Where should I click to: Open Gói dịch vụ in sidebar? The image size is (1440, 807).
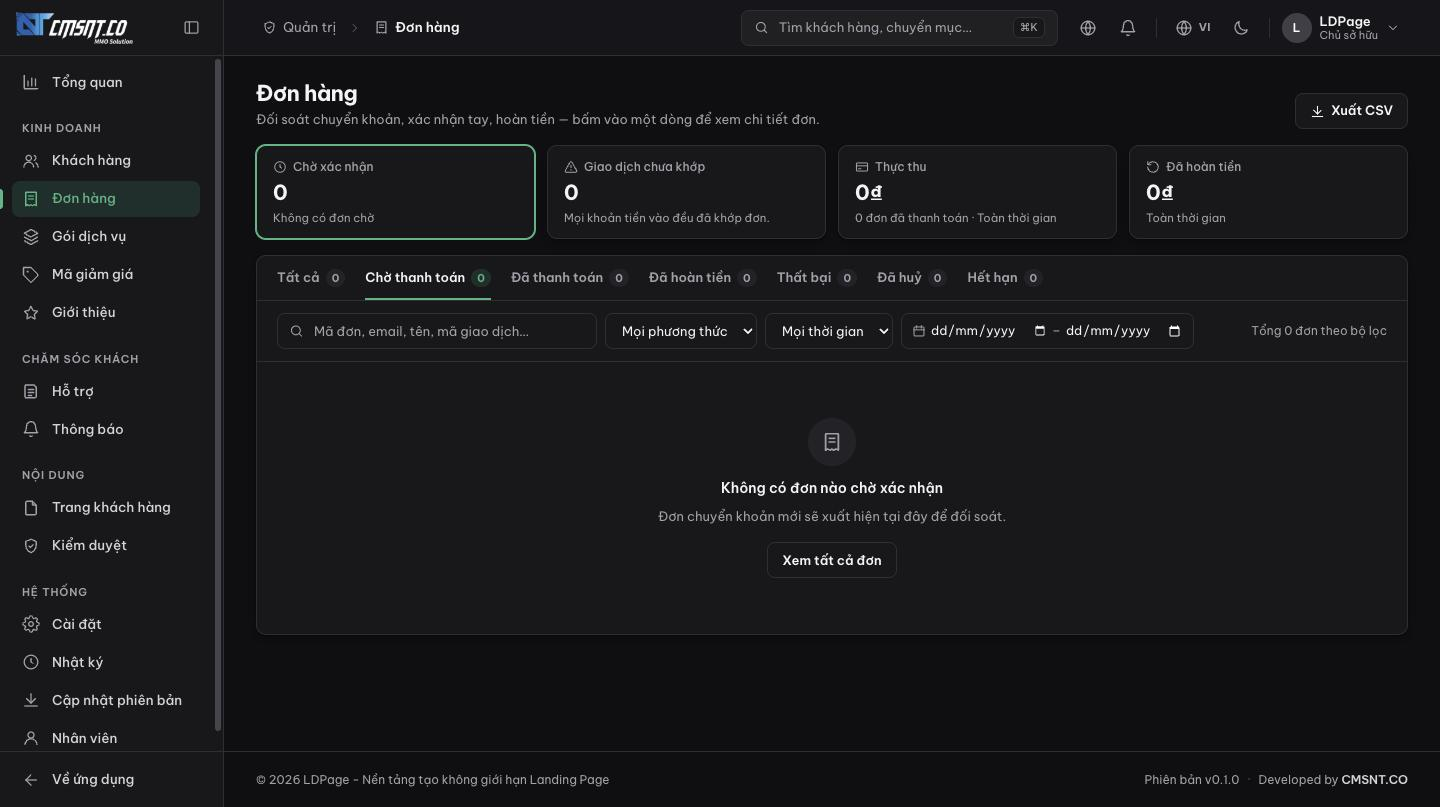pyautogui.click(x=106, y=236)
